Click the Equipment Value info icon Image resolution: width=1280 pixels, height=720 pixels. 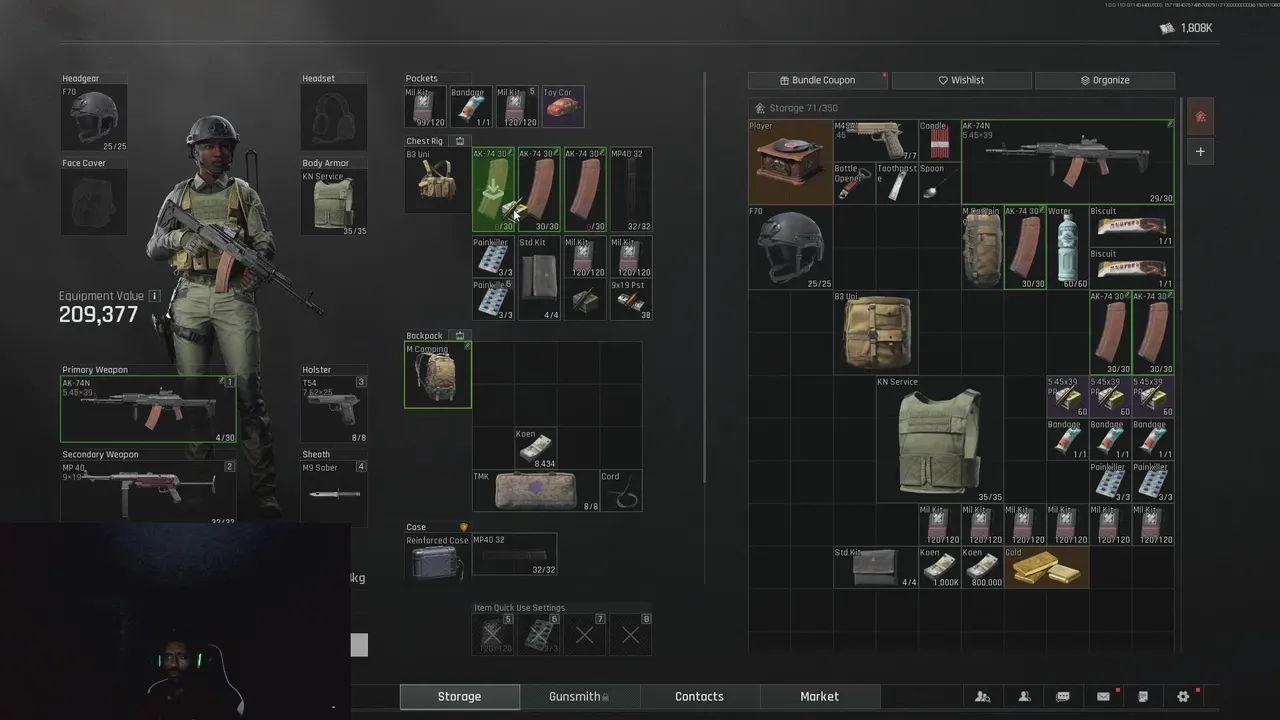click(x=154, y=296)
